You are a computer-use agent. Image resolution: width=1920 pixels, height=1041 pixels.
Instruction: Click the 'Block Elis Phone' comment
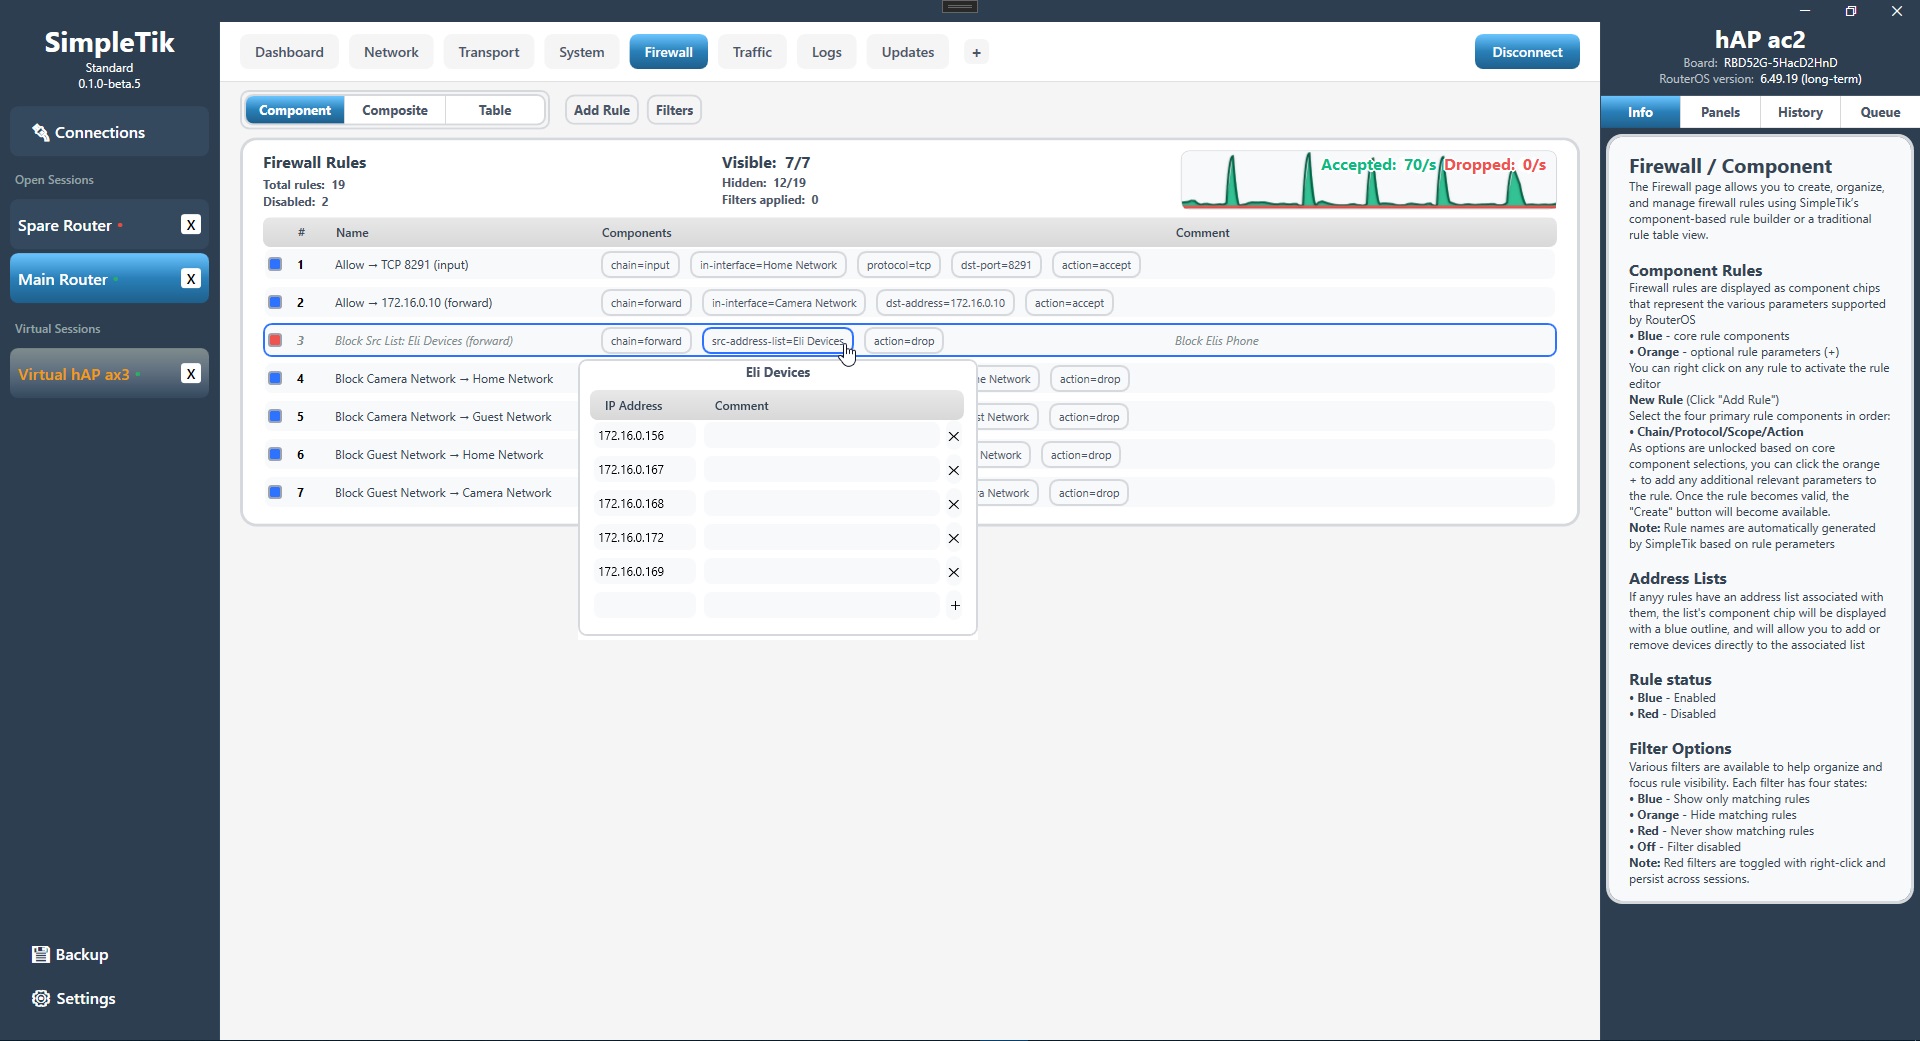[1217, 341]
